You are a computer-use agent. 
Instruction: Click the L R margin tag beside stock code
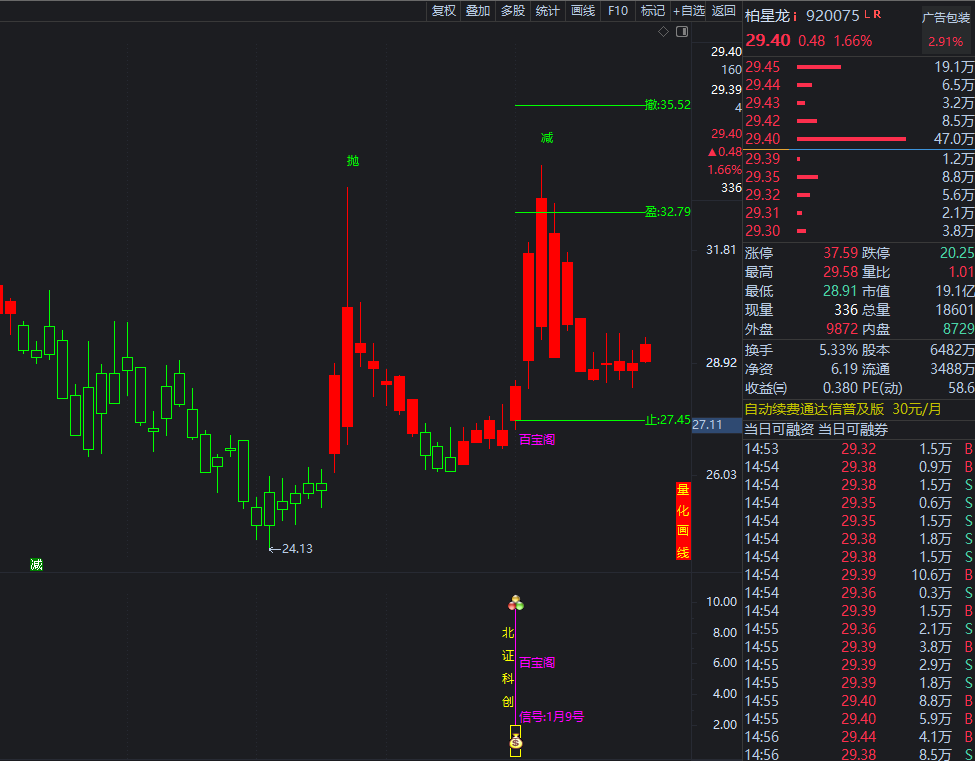coord(872,15)
